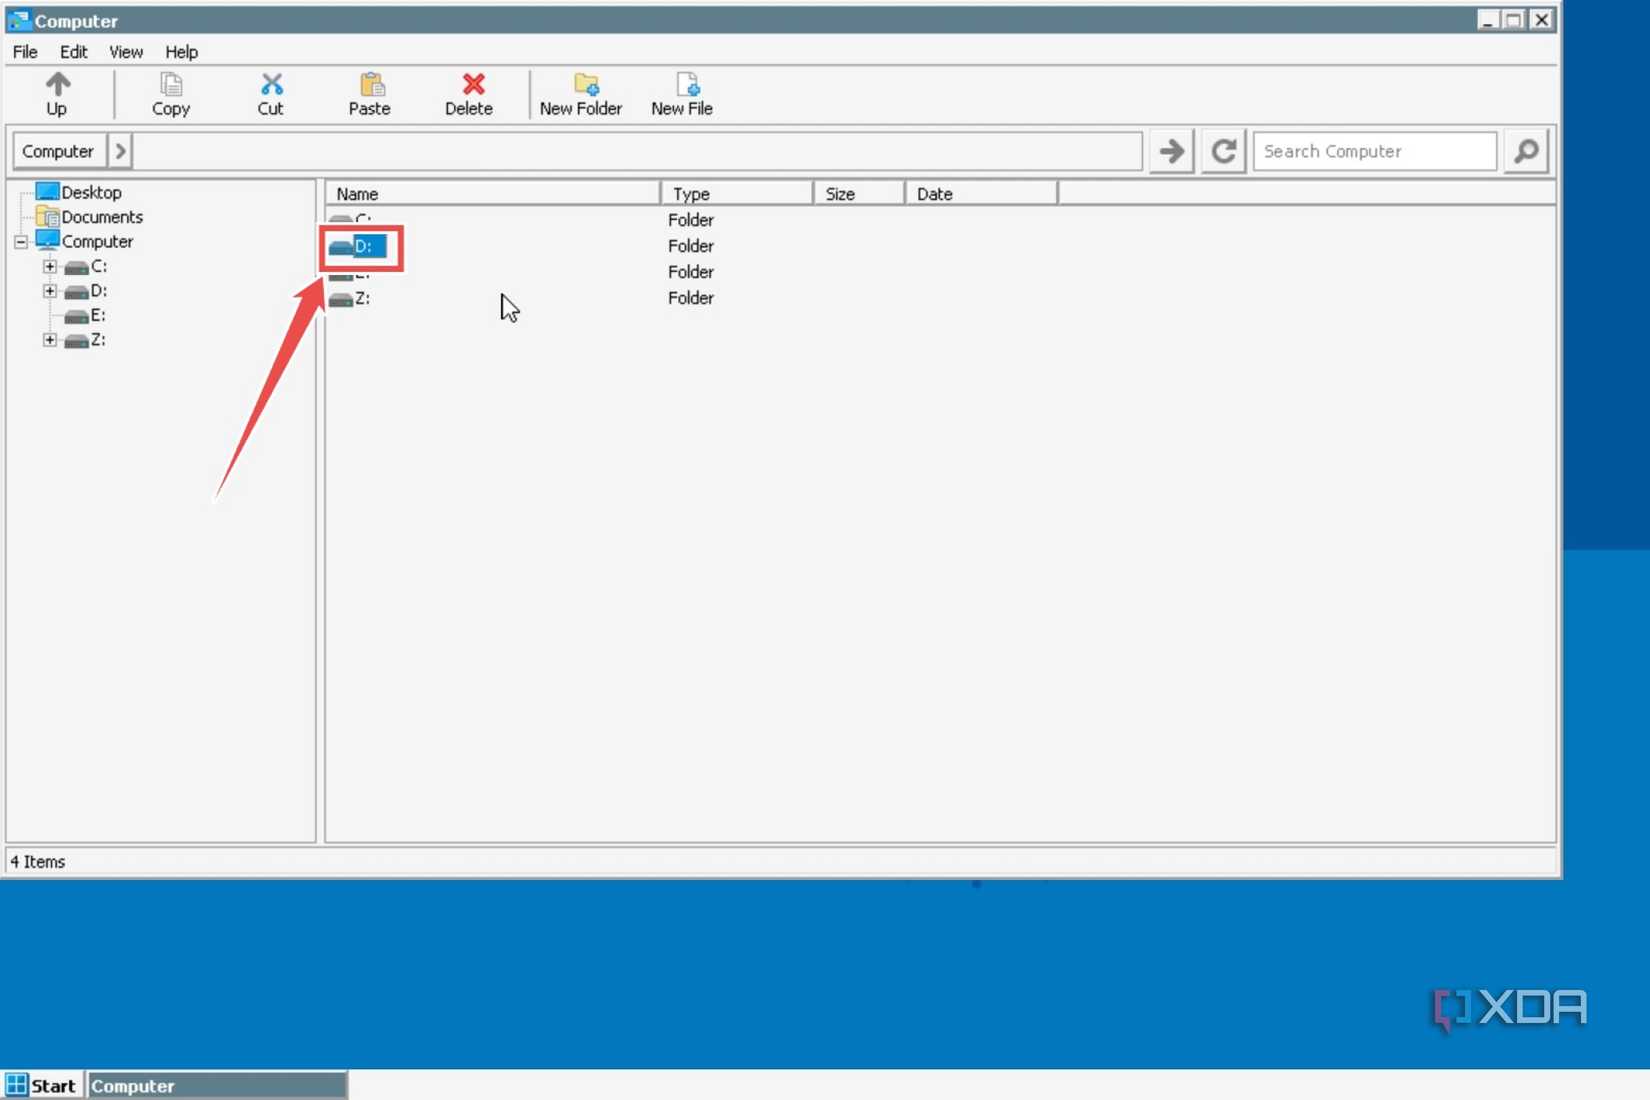The height and width of the screenshot is (1100, 1650).
Task: Open the breadcrumb chevron after Computer
Action: (120, 151)
